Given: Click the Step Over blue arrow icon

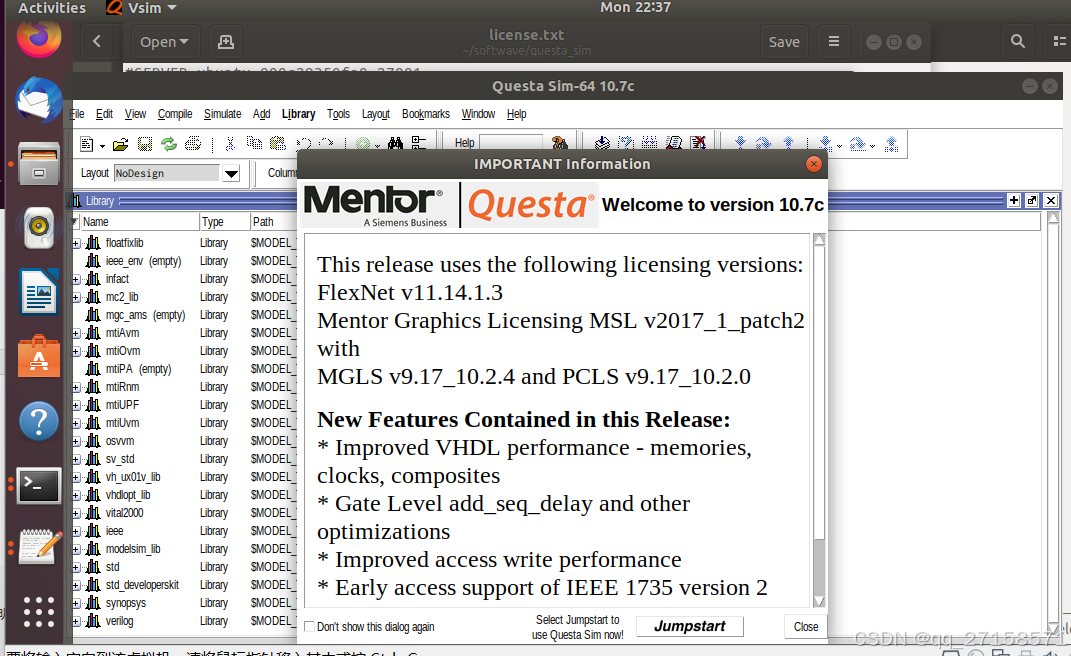Looking at the screenshot, I should pos(764,143).
